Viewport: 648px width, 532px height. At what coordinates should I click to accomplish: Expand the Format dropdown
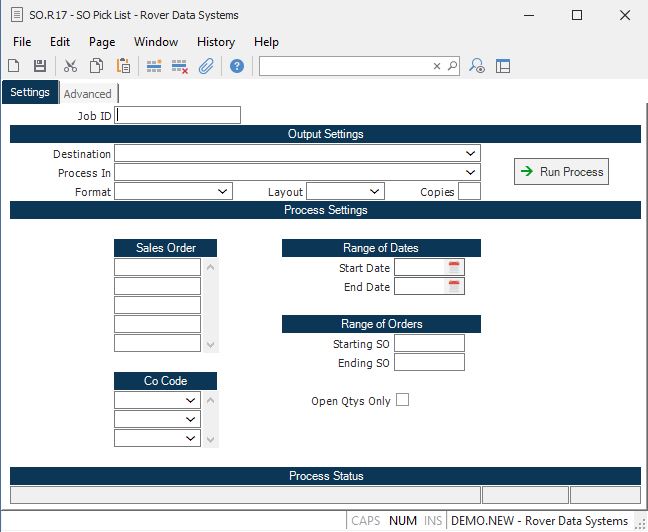point(222,191)
